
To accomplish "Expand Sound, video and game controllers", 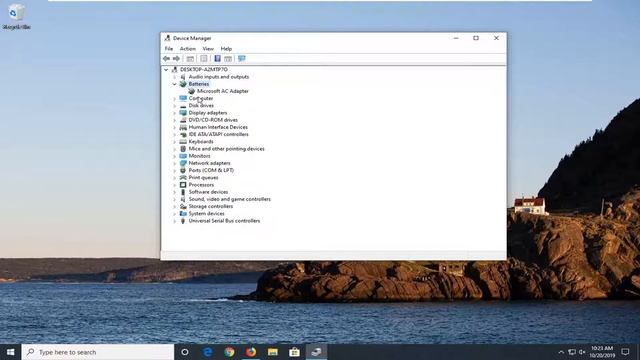I will 175,199.
